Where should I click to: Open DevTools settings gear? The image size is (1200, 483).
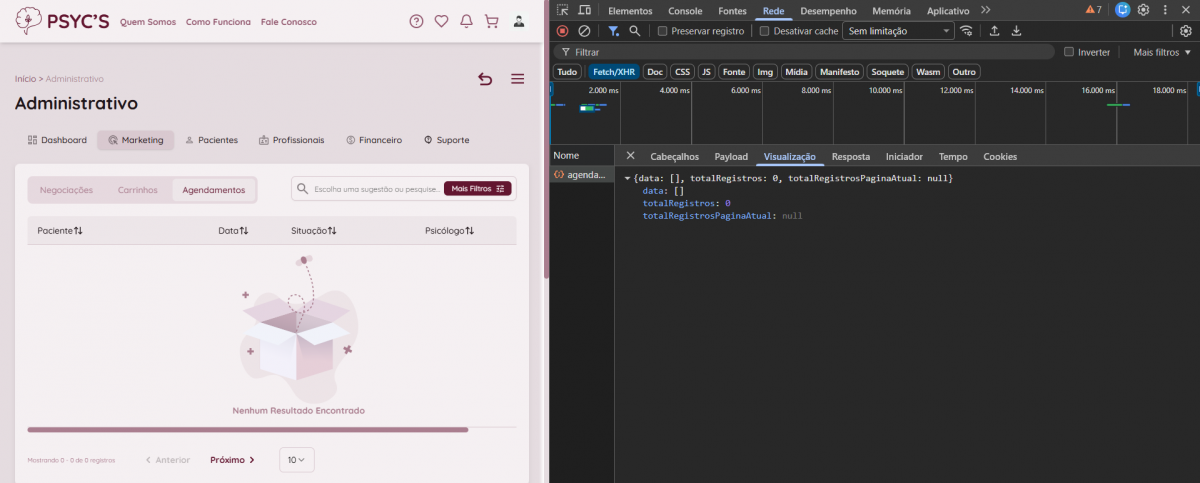(x=1143, y=10)
